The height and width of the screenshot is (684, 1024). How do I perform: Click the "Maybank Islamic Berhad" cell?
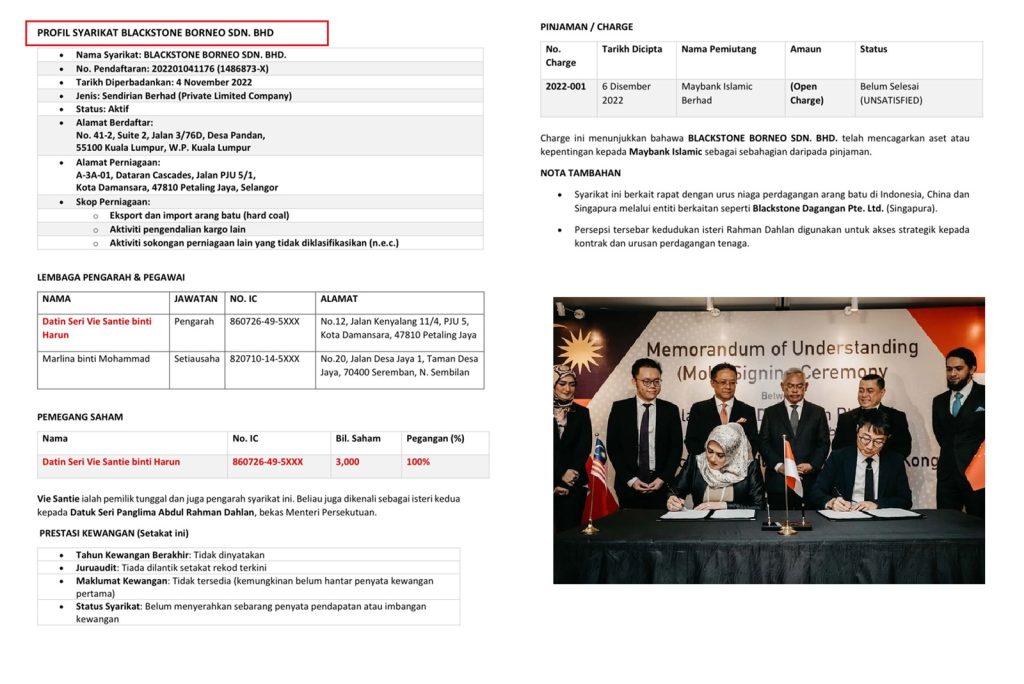click(716, 93)
